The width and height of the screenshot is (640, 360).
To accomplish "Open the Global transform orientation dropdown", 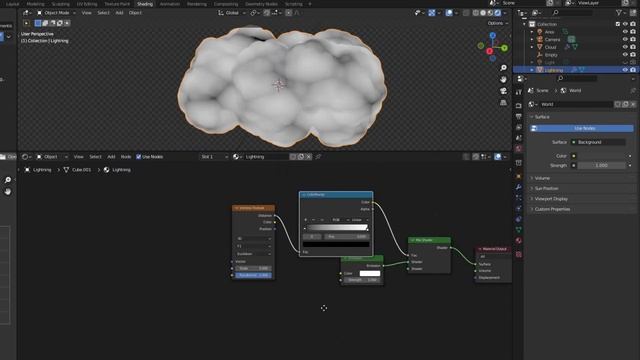I will point(232,13).
